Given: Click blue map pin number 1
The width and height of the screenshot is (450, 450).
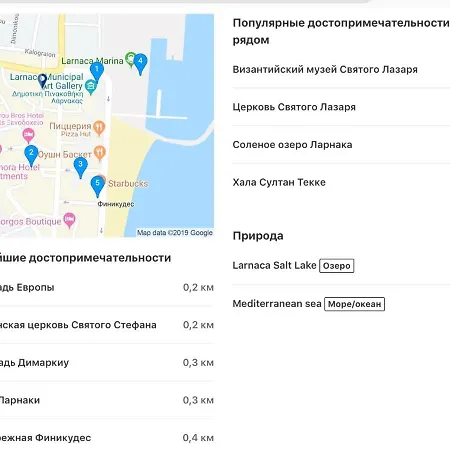Looking at the screenshot, I should point(97,71).
